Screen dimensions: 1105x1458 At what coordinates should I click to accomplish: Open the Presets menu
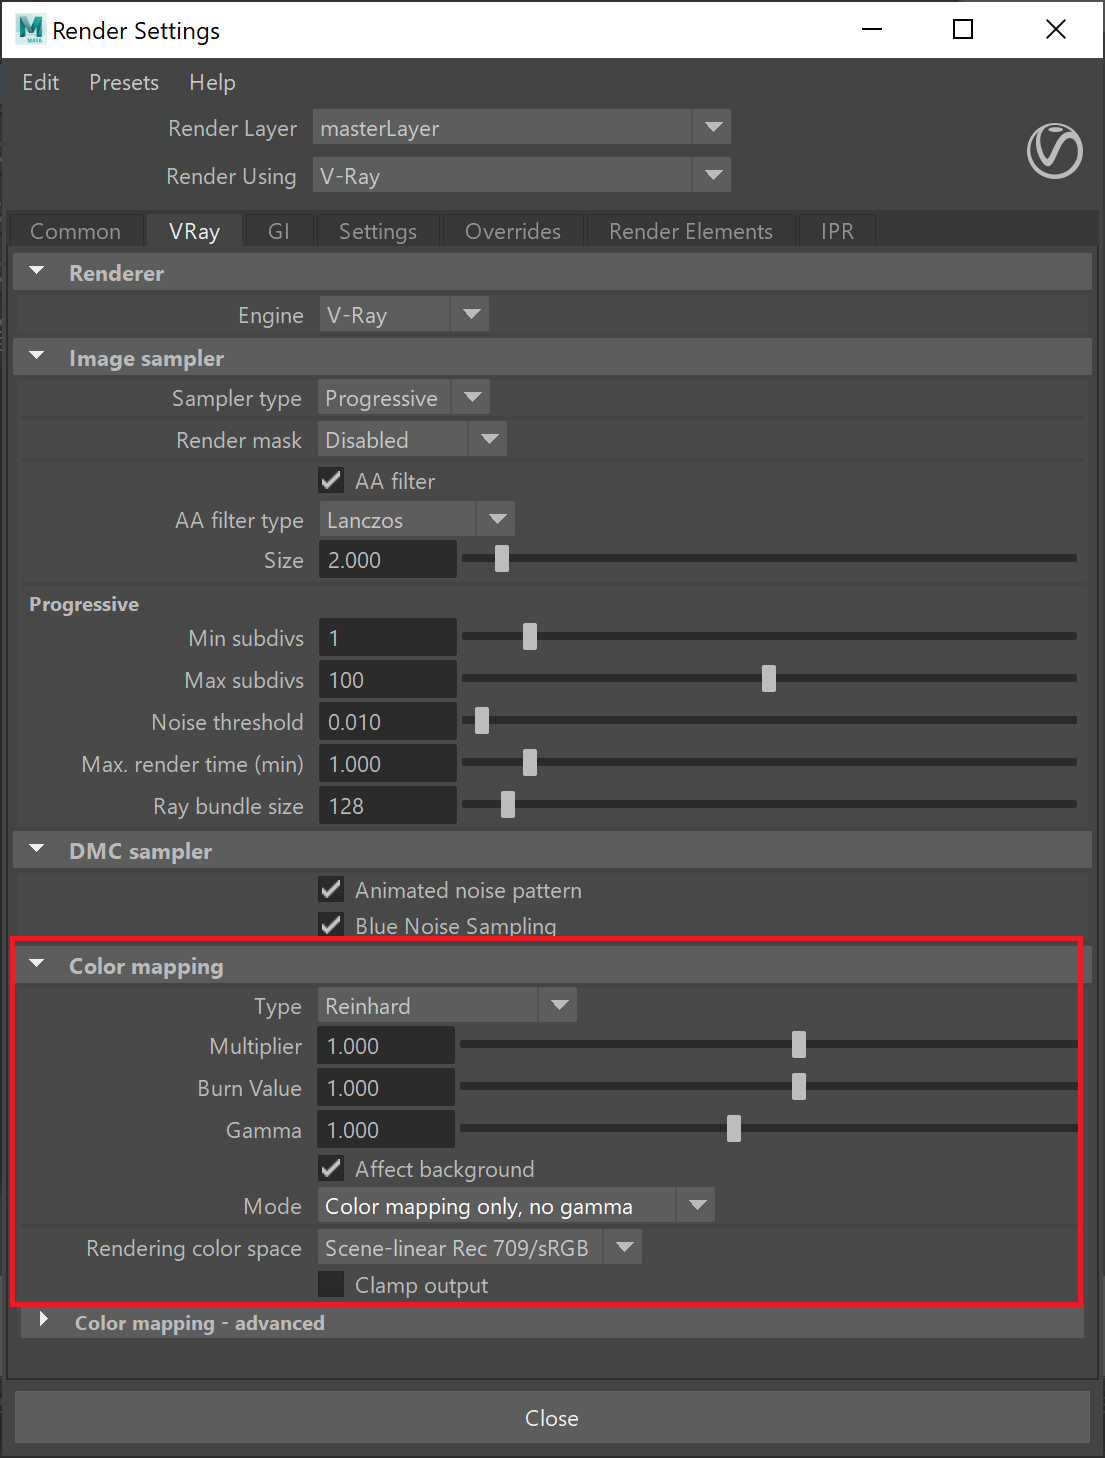coord(124,82)
